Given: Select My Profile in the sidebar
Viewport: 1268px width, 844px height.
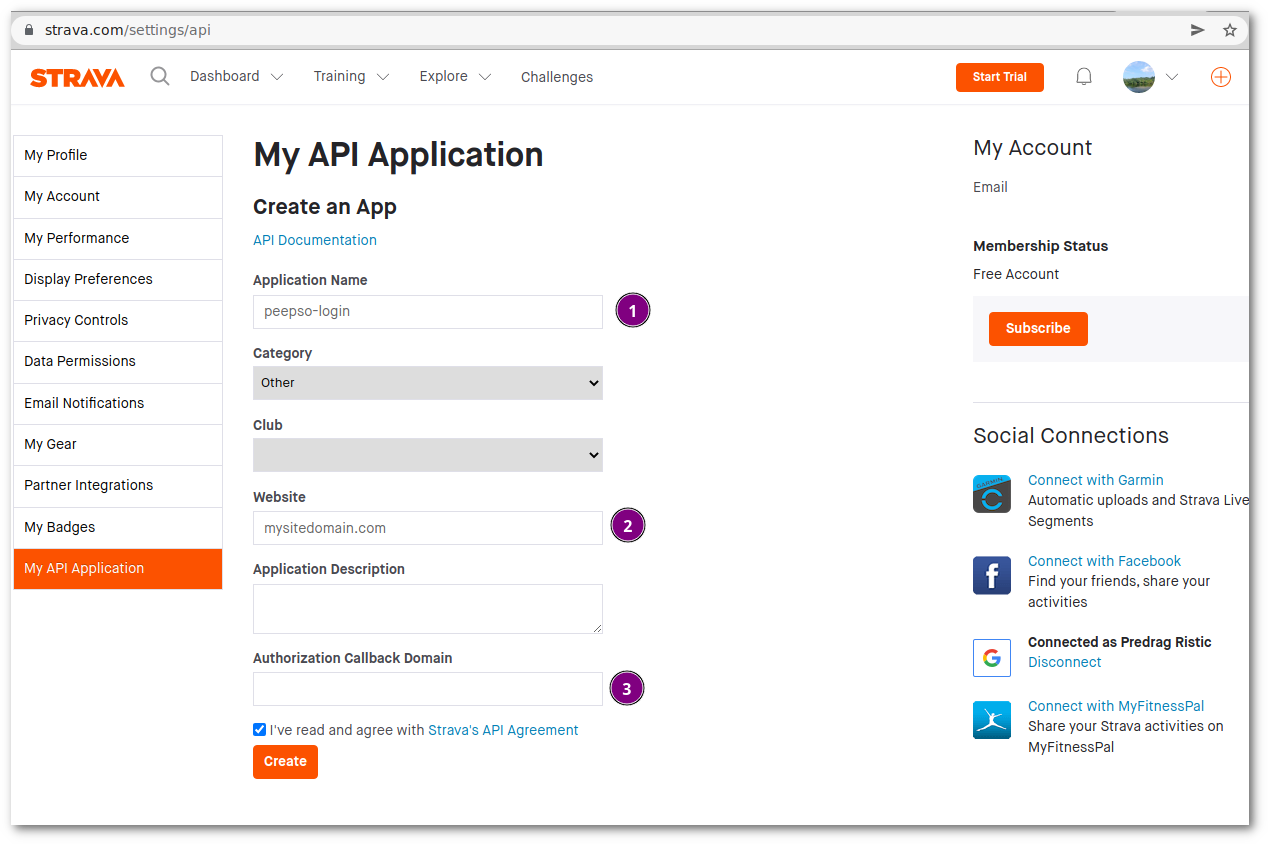Looking at the screenshot, I should pyautogui.click(x=118, y=156).
